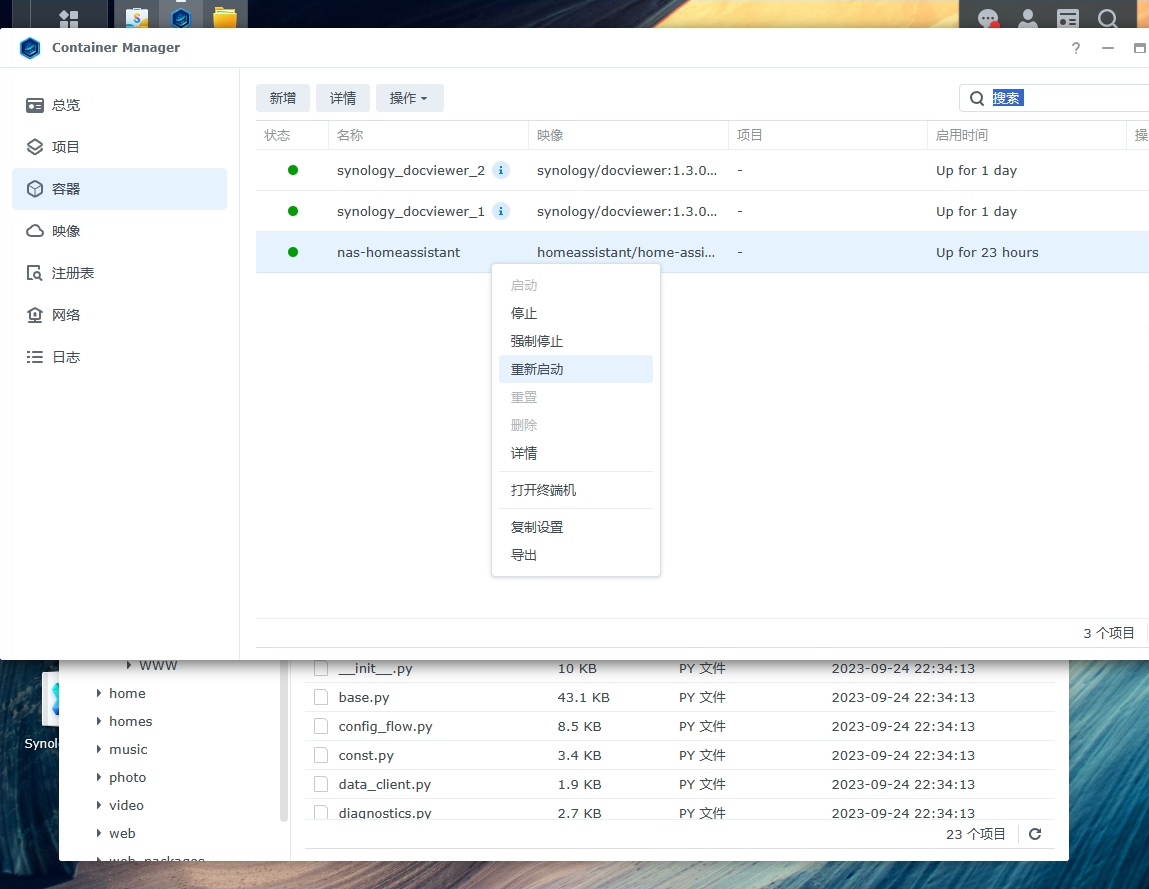
Task: Choose 停止 from the context menu
Action: click(576, 314)
